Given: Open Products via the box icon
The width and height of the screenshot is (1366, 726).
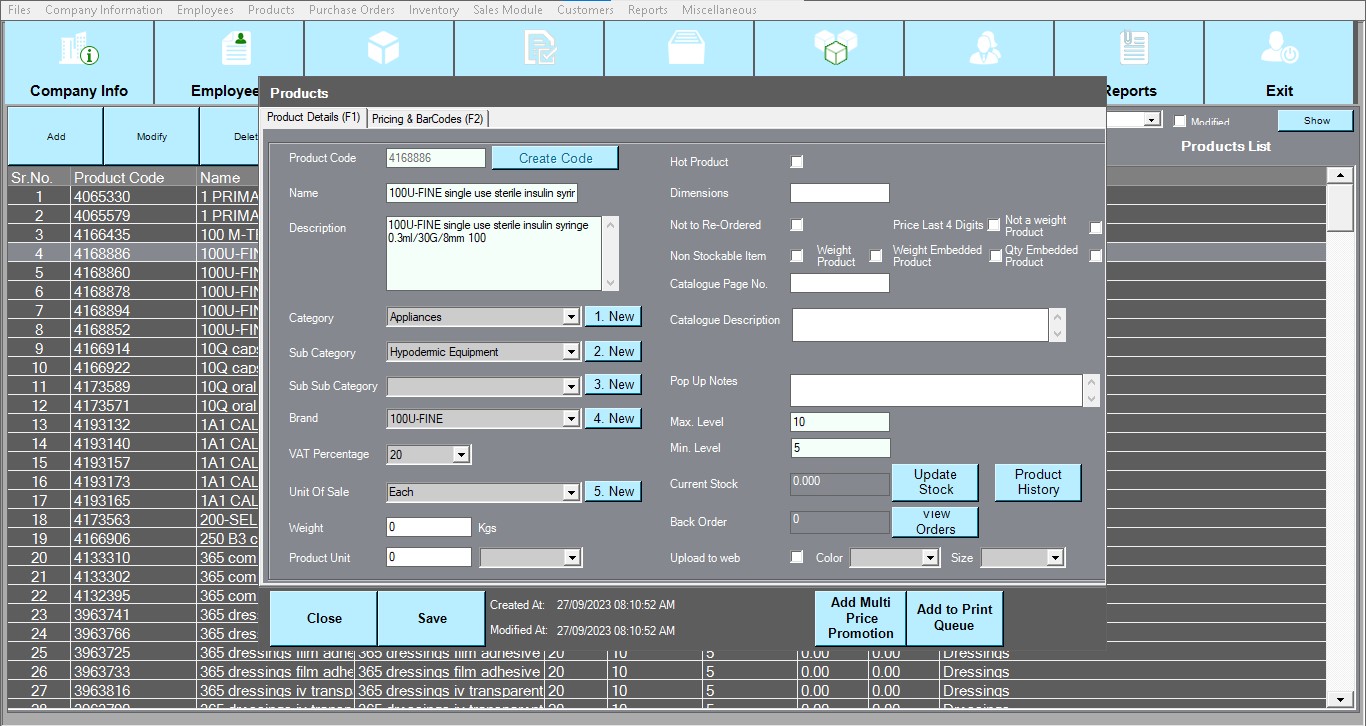Looking at the screenshot, I should (383, 48).
